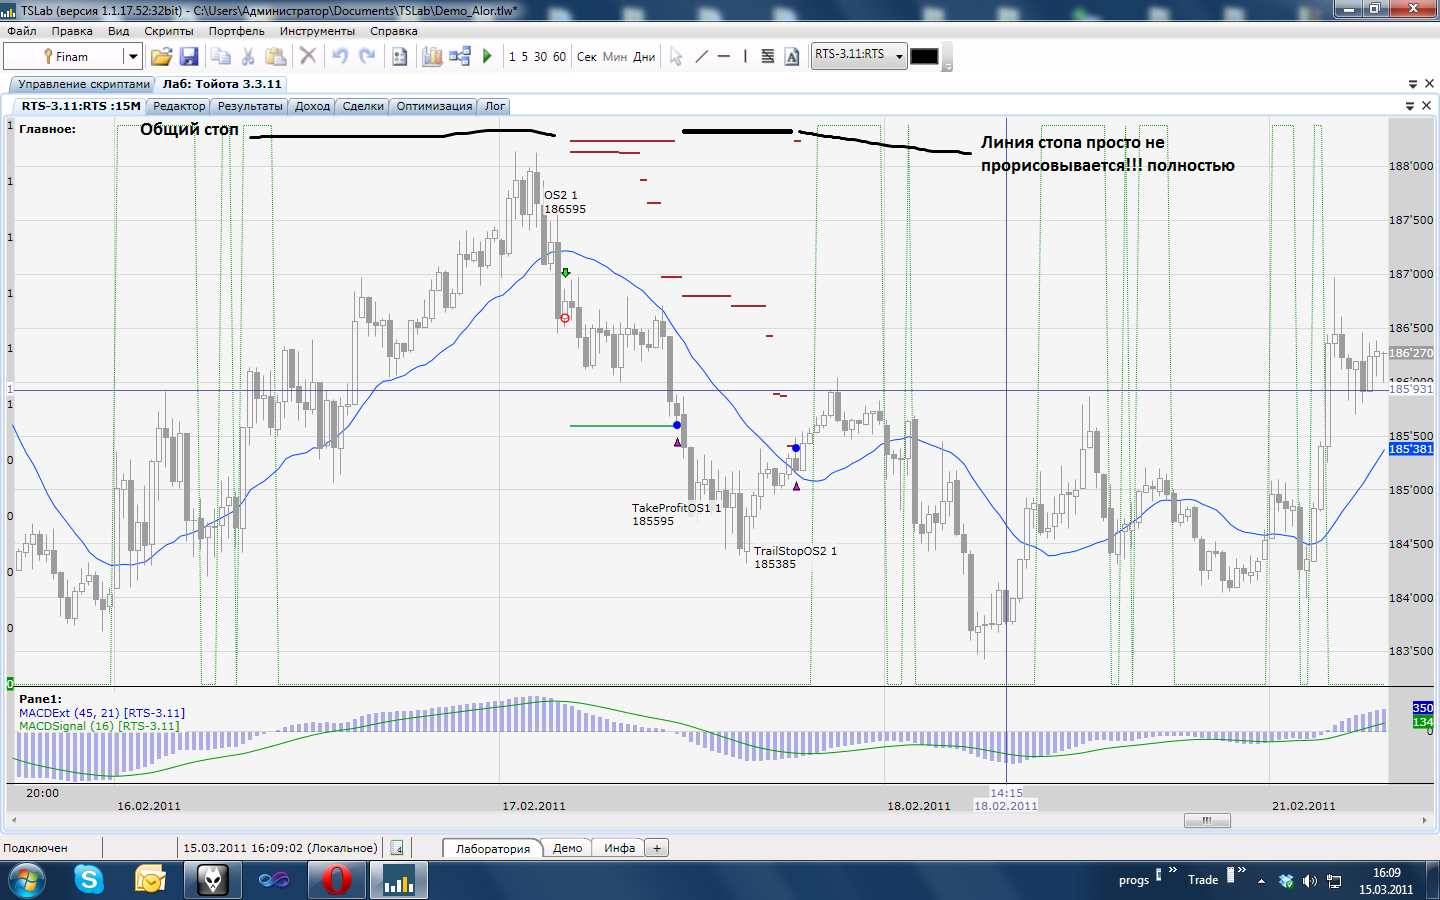Image resolution: width=1440 pixels, height=900 pixels.
Task: Open Skype from the taskbar
Action: coord(89,880)
